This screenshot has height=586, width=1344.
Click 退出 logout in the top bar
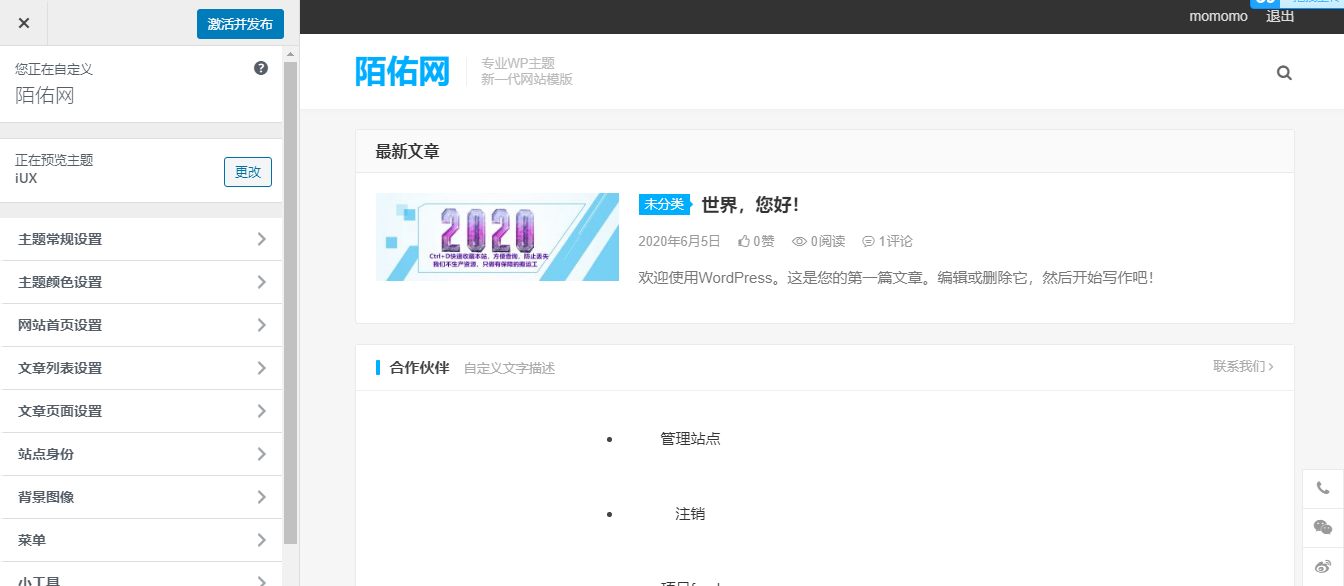1279,16
